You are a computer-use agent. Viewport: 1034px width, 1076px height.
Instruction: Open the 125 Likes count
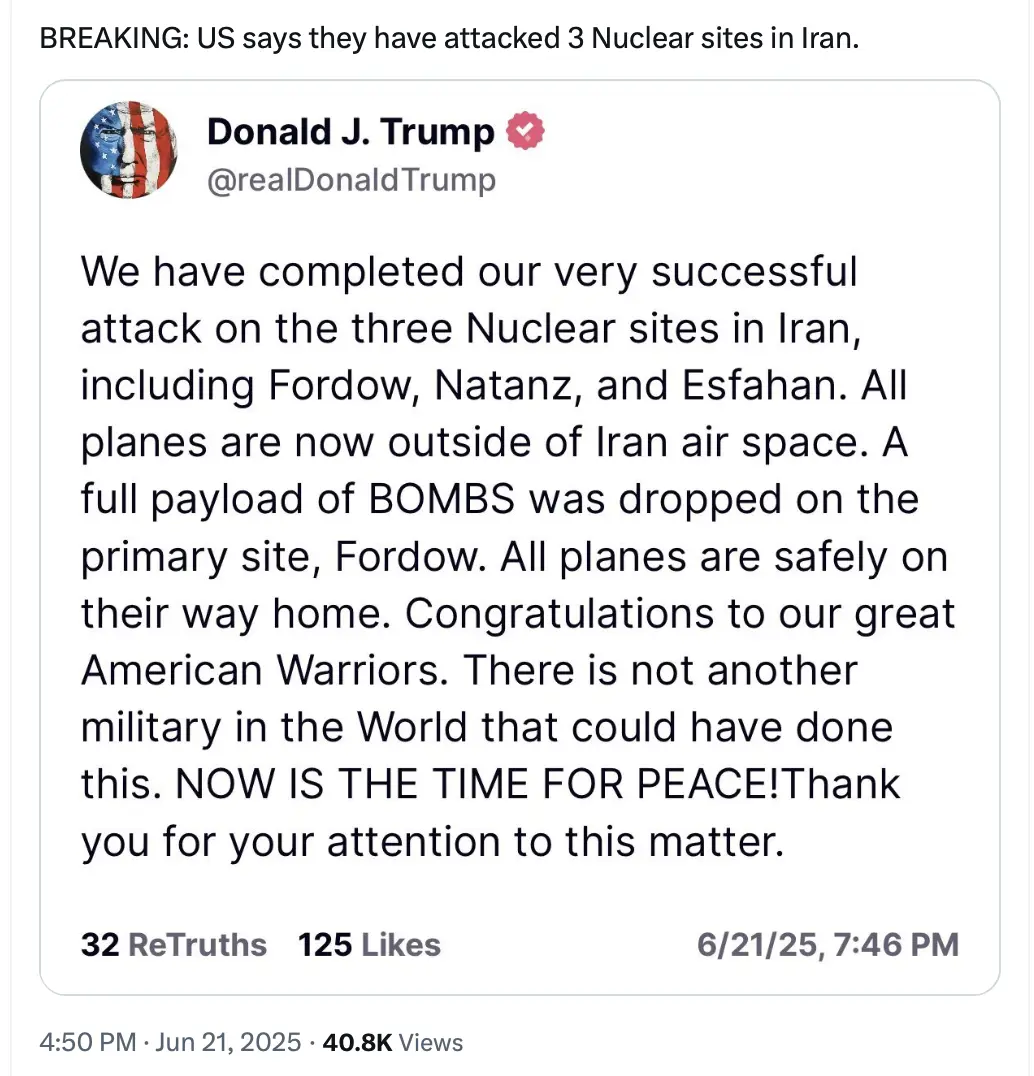(369, 945)
